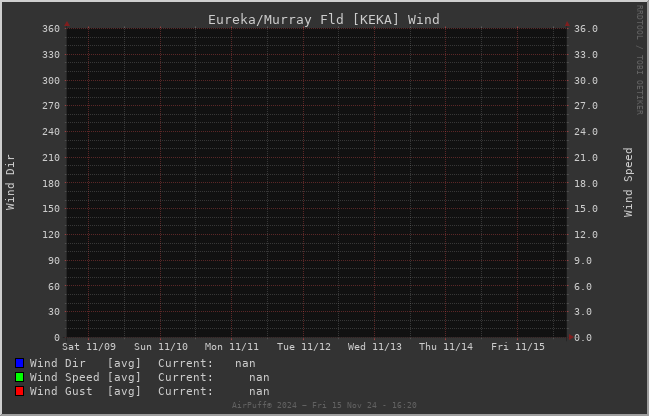The height and width of the screenshot is (416, 649).
Task: Click the Sun 11/10 date label
Action: (161, 346)
